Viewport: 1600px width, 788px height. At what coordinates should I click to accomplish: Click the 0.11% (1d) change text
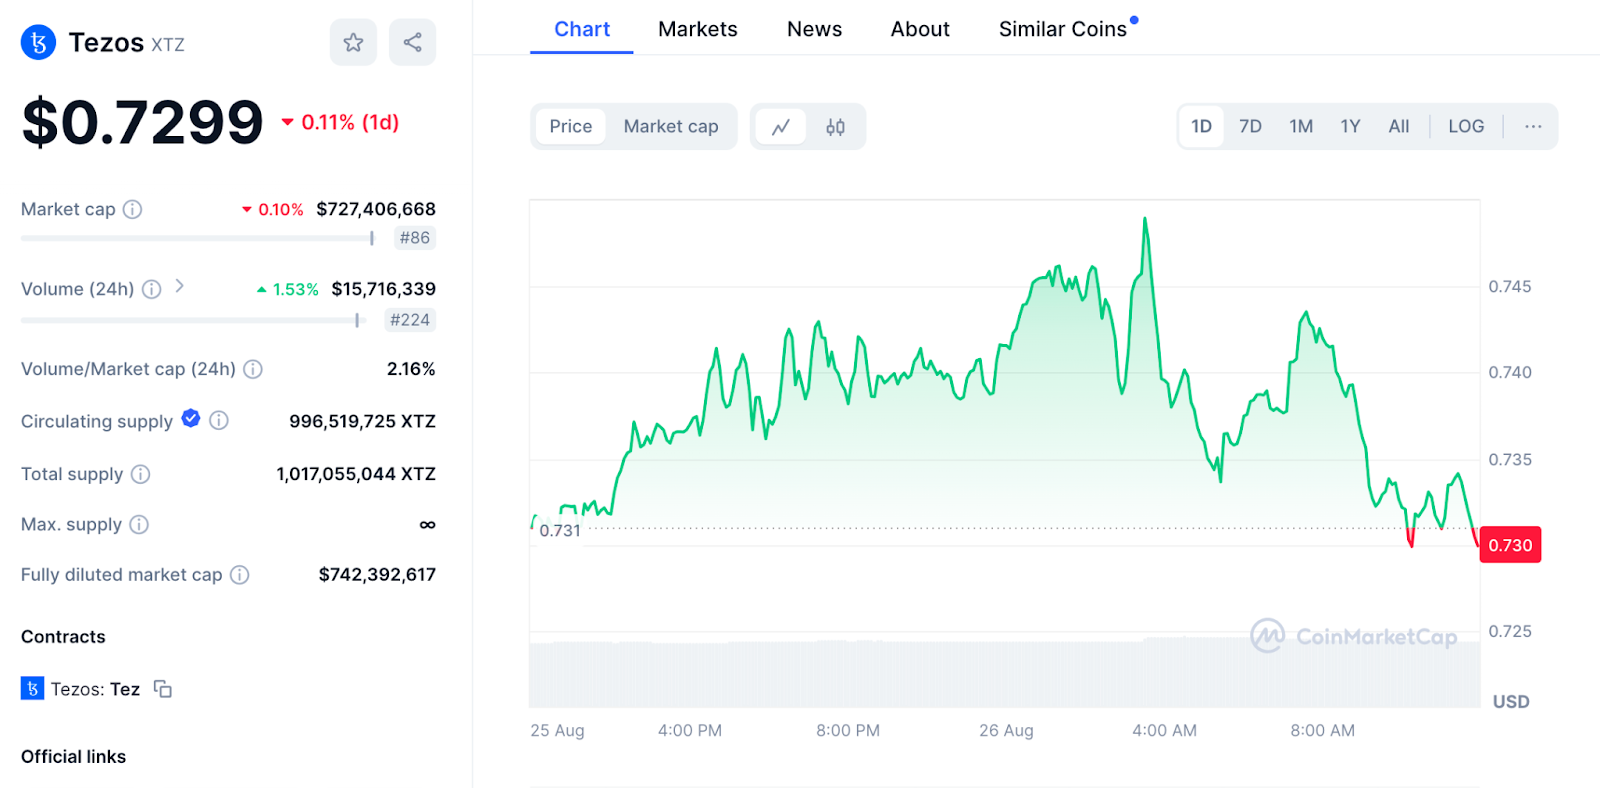[x=350, y=122]
